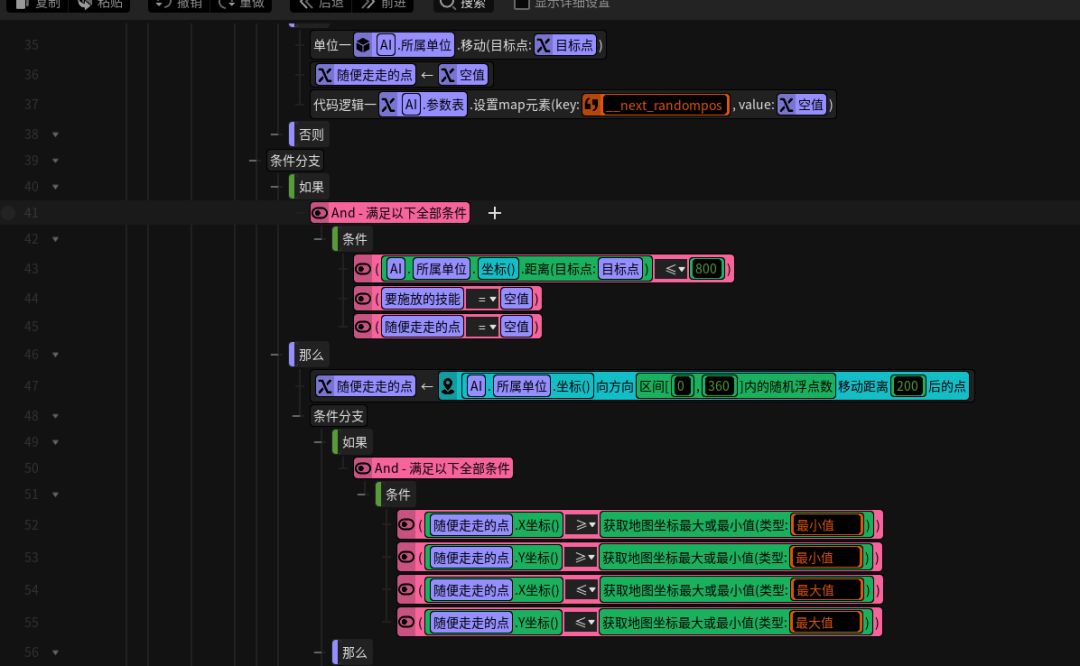Image resolution: width=1080 pixels, height=666 pixels.
Task: Collapse the fold arrow at line 51
Action: (x=55, y=495)
